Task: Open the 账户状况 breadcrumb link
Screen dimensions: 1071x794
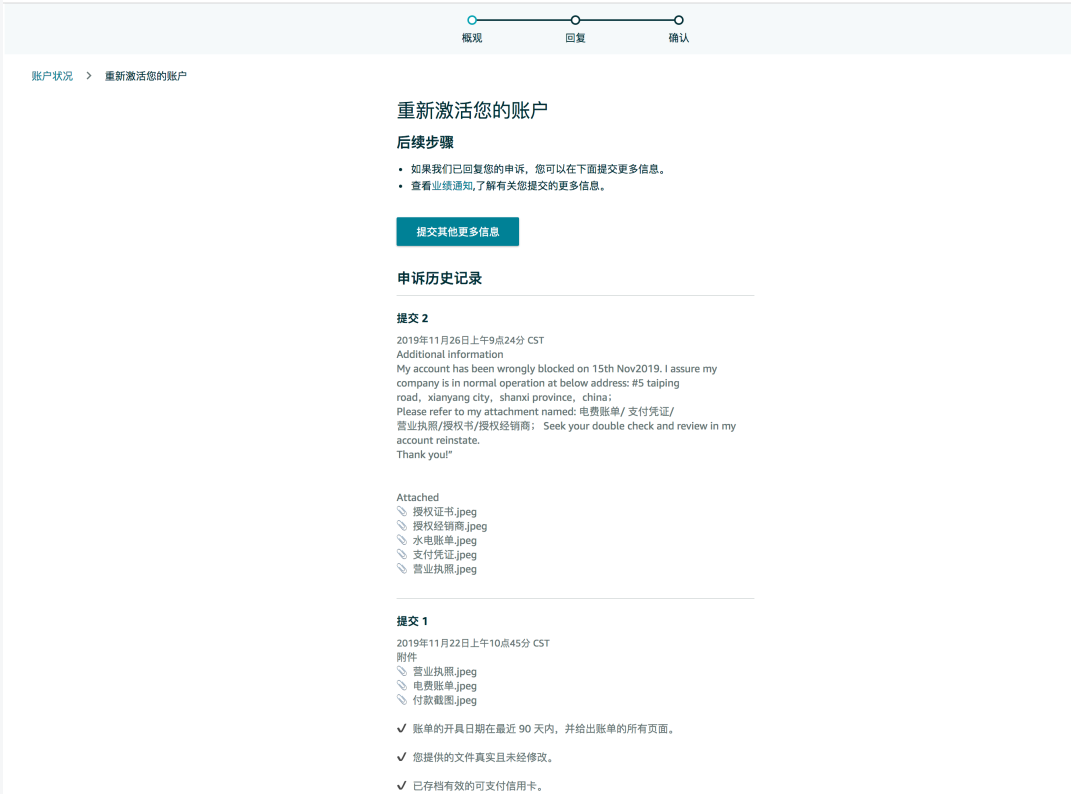Action: (52, 76)
